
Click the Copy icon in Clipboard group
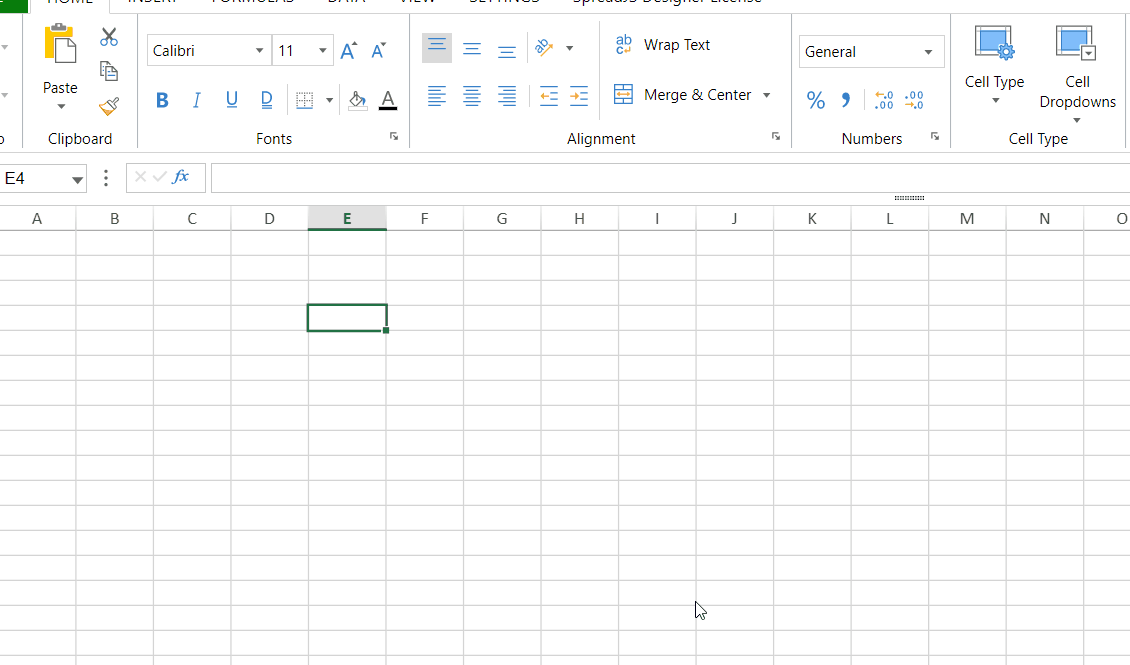(109, 71)
